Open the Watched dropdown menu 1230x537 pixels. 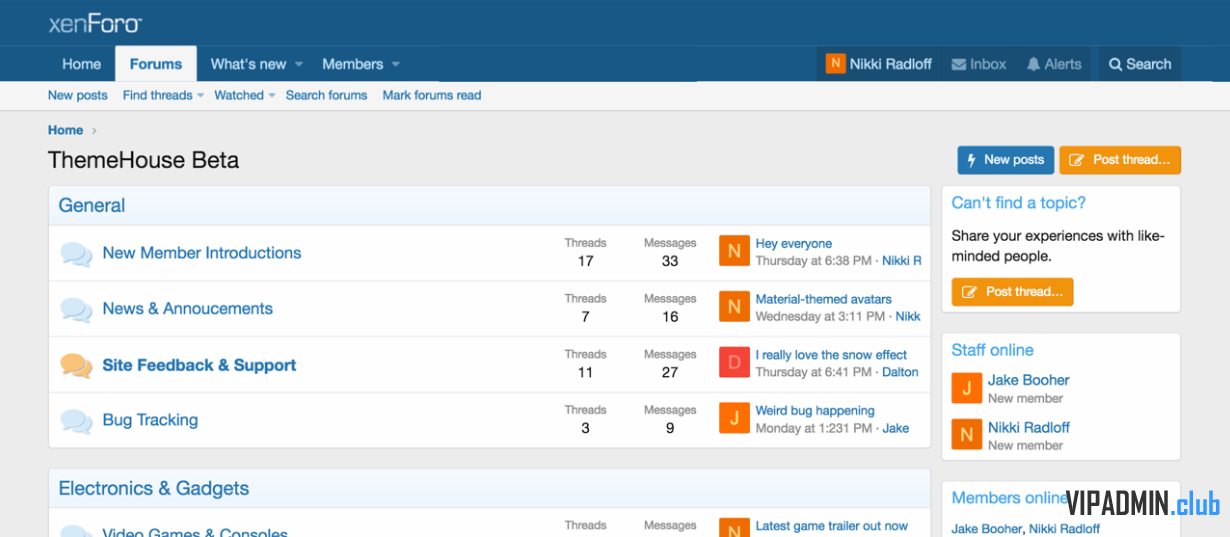[x=245, y=95]
